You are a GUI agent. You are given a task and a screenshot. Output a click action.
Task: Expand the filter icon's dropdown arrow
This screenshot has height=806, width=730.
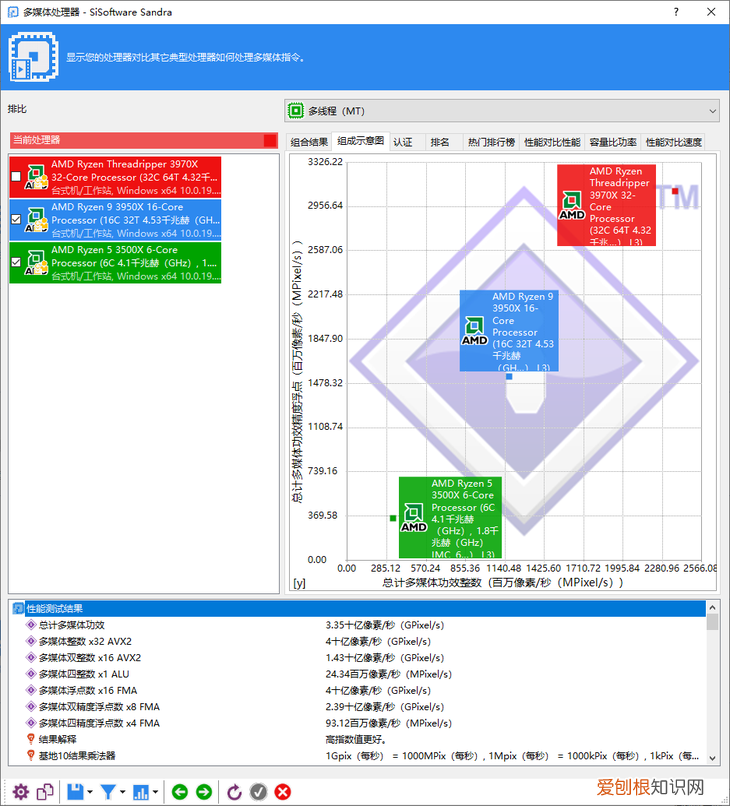(123, 793)
